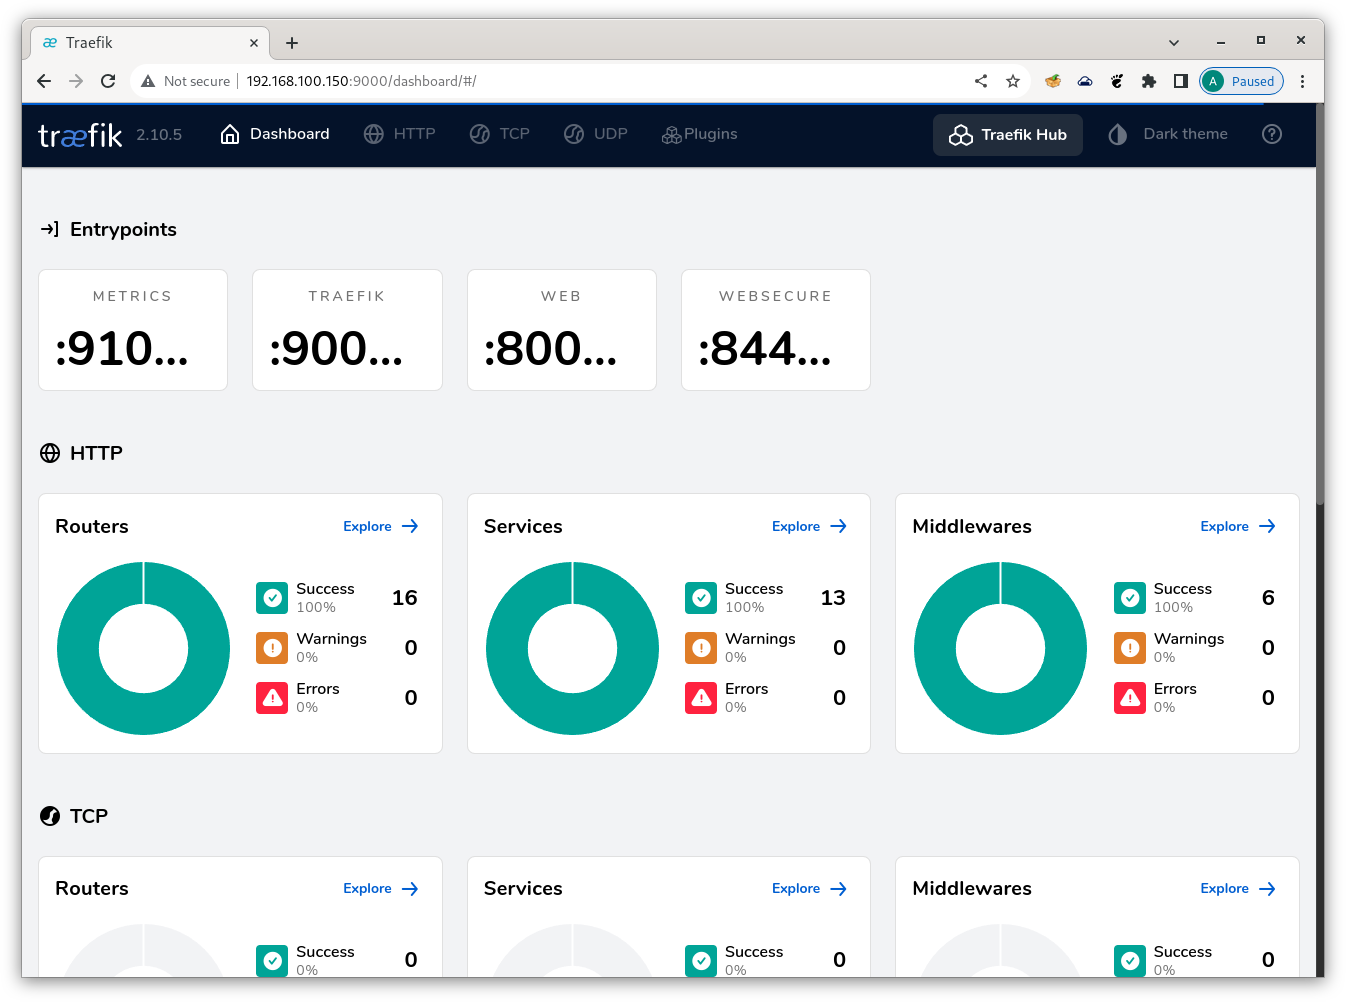The height and width of the screenshot is (1002, 1346).
Task: Explore HTTP Services link
Action: (x=810, y=526)
